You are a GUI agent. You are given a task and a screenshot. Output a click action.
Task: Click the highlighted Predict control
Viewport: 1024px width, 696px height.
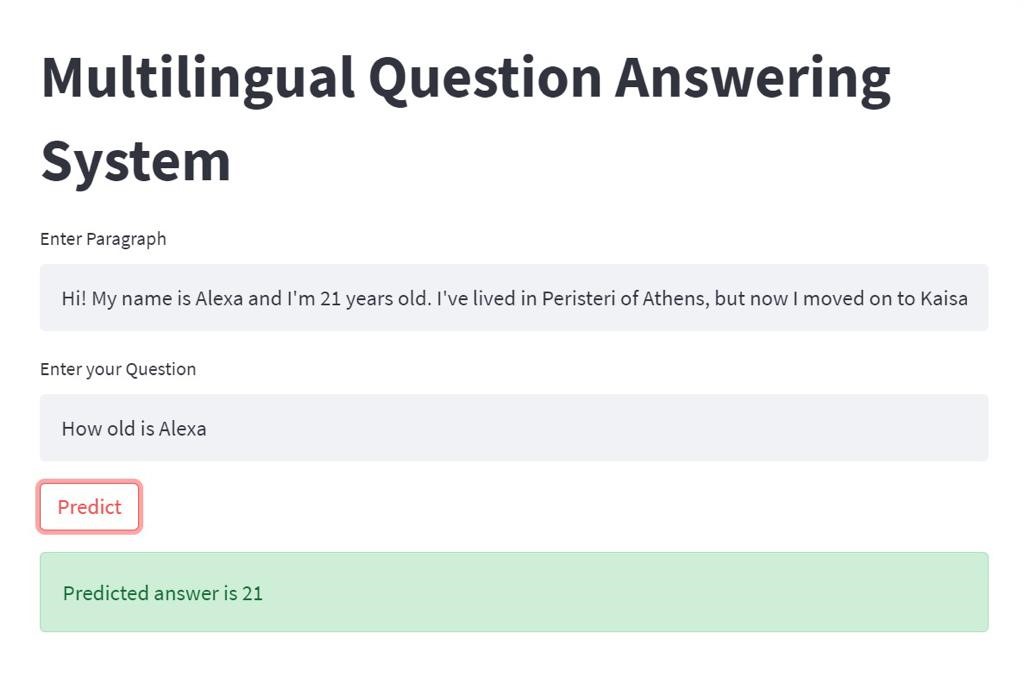88,506
